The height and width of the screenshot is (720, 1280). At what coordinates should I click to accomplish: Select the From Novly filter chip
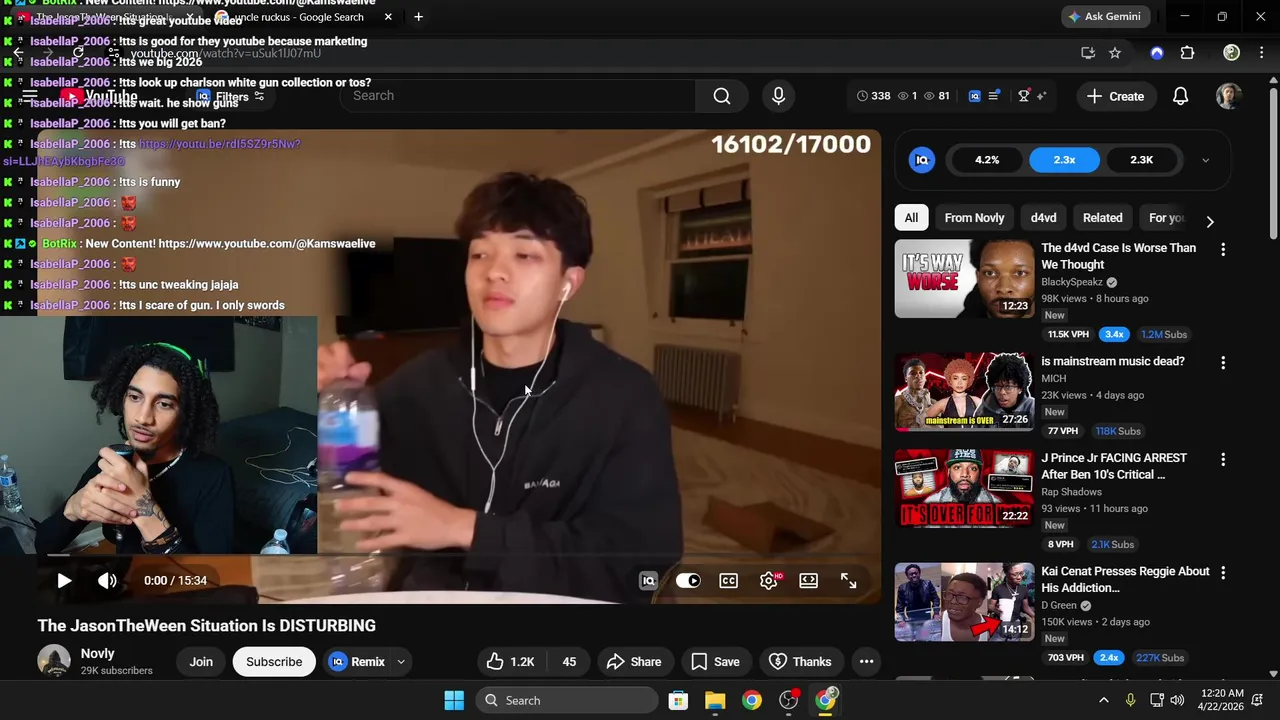[974, 218]
